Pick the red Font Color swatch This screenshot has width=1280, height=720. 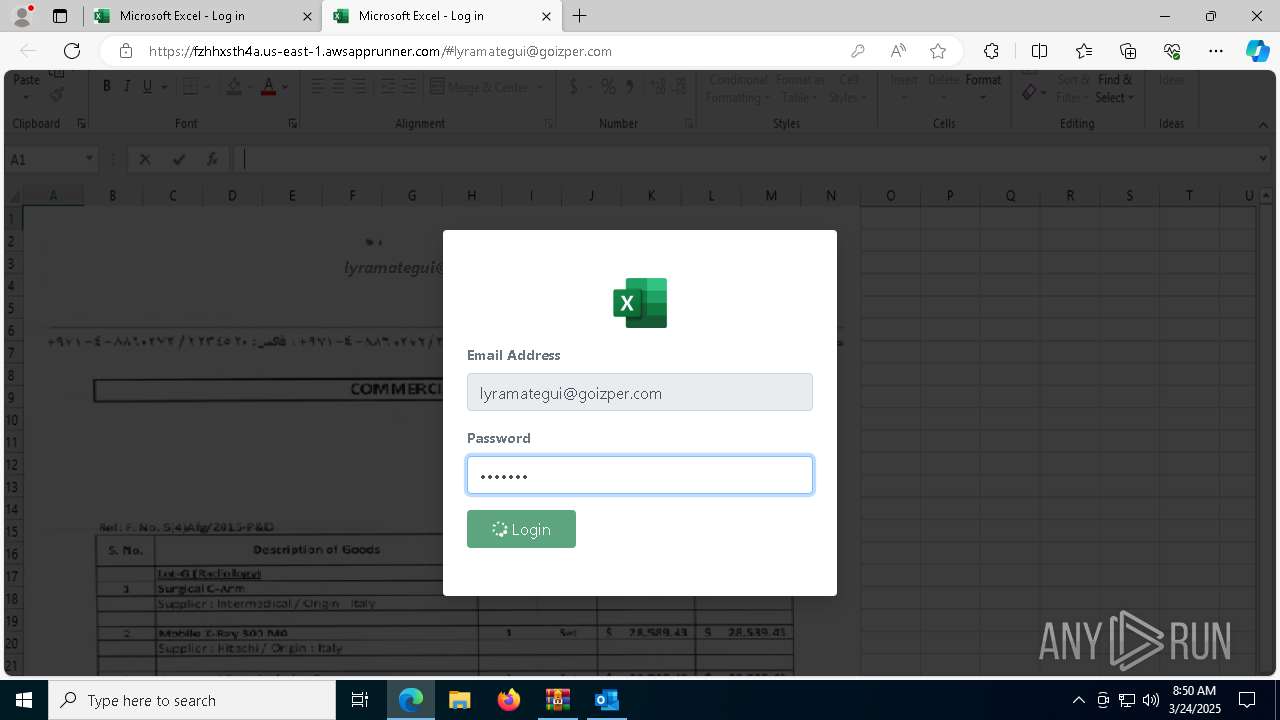[268, 87]
